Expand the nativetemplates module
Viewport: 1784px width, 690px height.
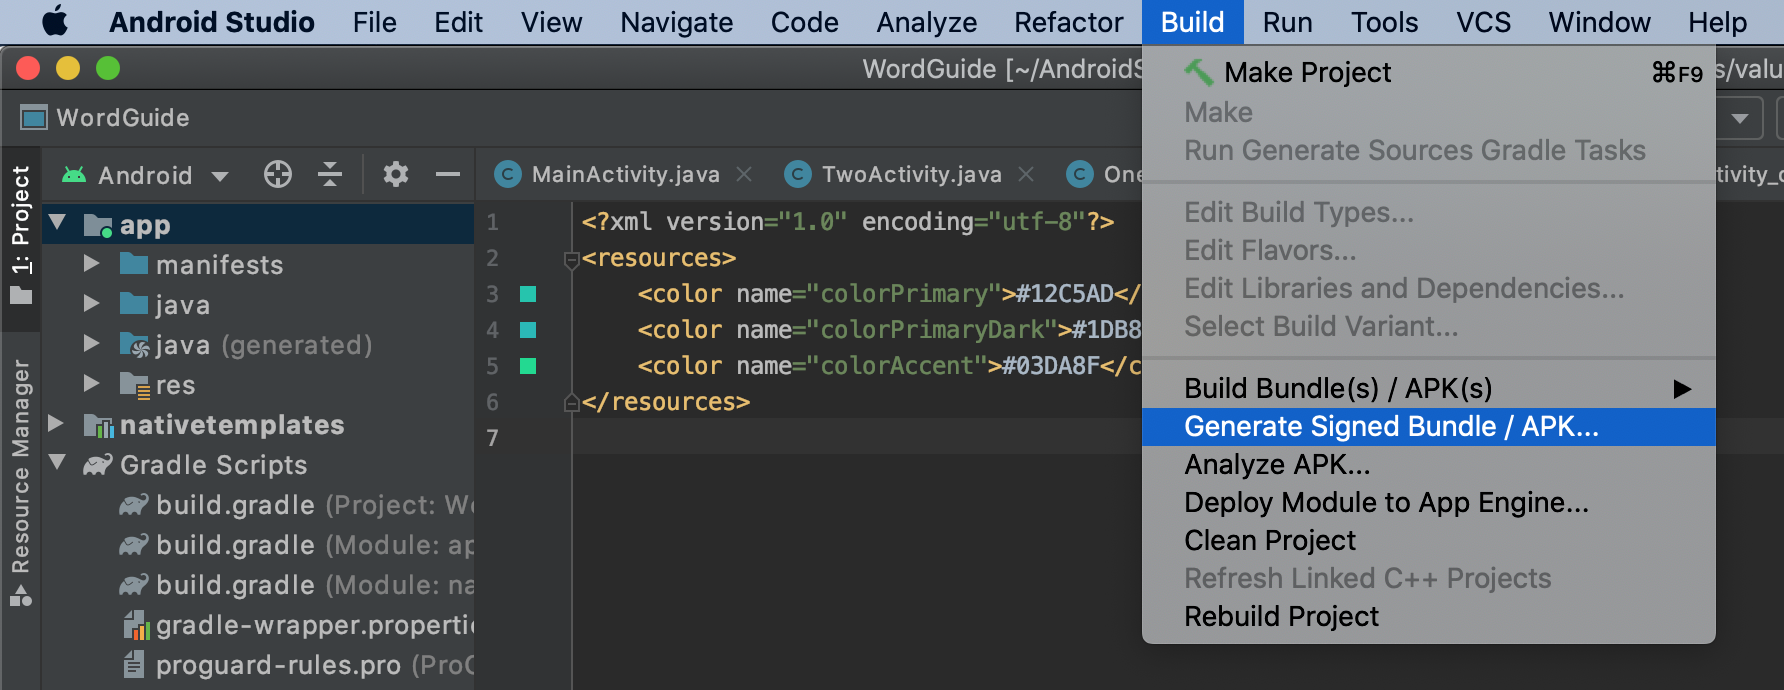56,424
